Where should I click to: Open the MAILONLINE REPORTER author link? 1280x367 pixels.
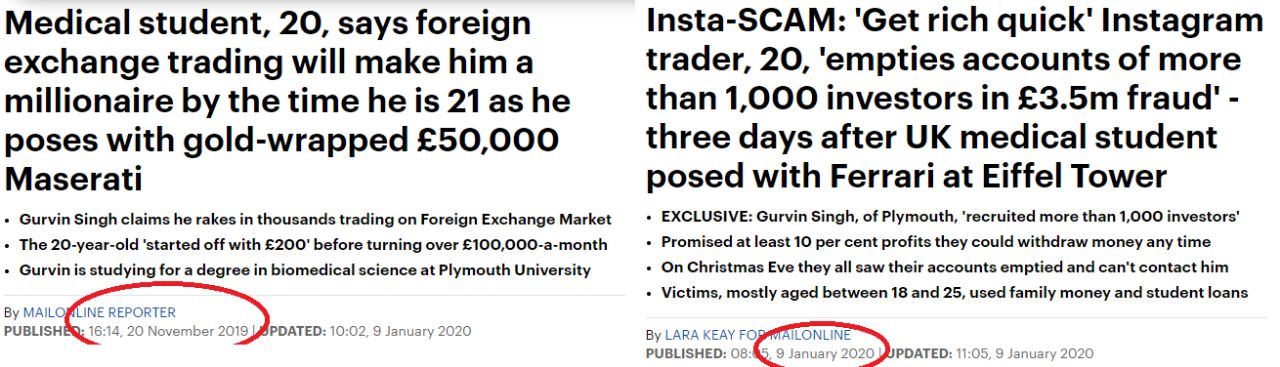click(99, 313)
